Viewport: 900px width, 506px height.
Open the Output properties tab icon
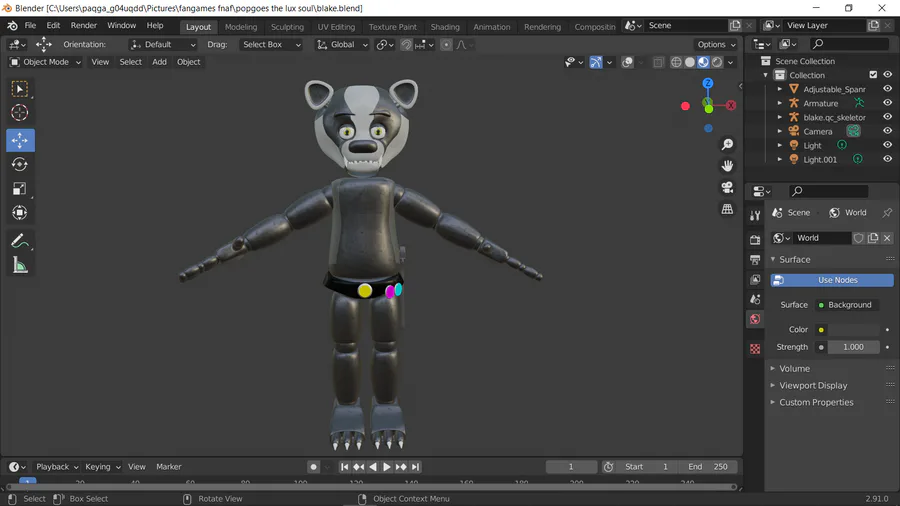pyautogui.click(x=755, y=260)
